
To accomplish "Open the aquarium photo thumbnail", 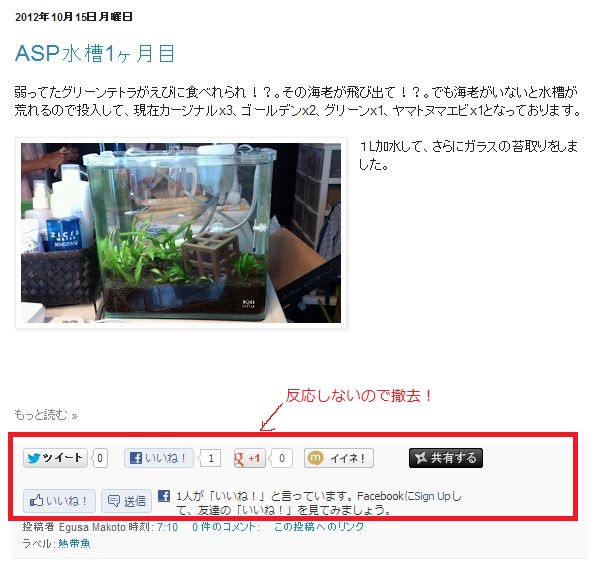I will (x=181, y=233).
